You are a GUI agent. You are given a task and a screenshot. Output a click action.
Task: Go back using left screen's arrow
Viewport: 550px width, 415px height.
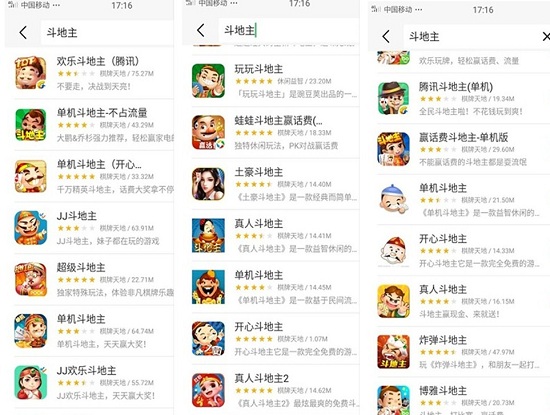point(23,33)
